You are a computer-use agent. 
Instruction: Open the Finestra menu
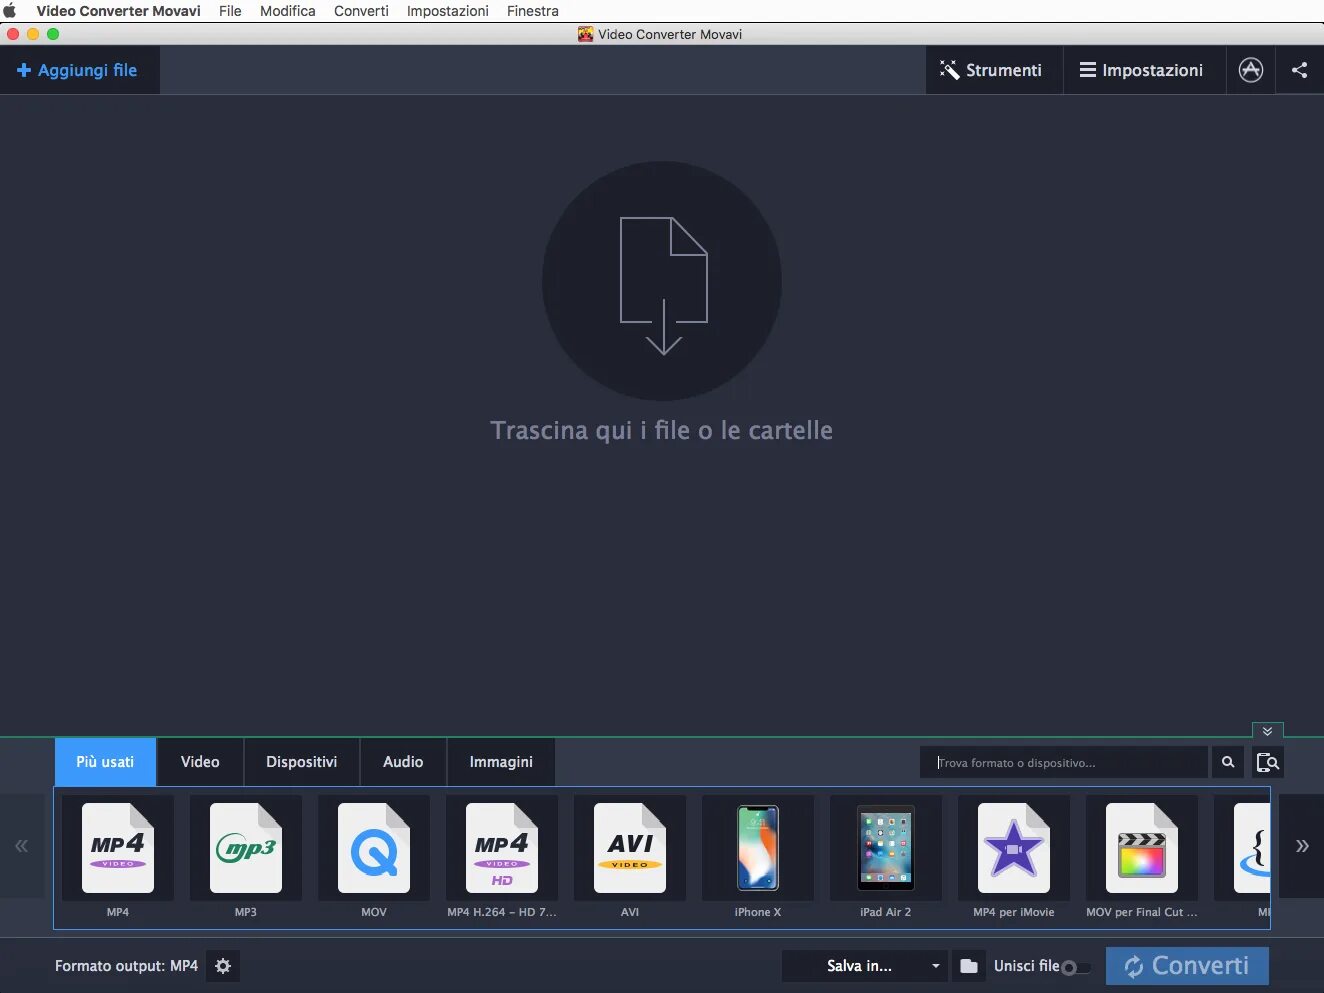pos(533,11)
